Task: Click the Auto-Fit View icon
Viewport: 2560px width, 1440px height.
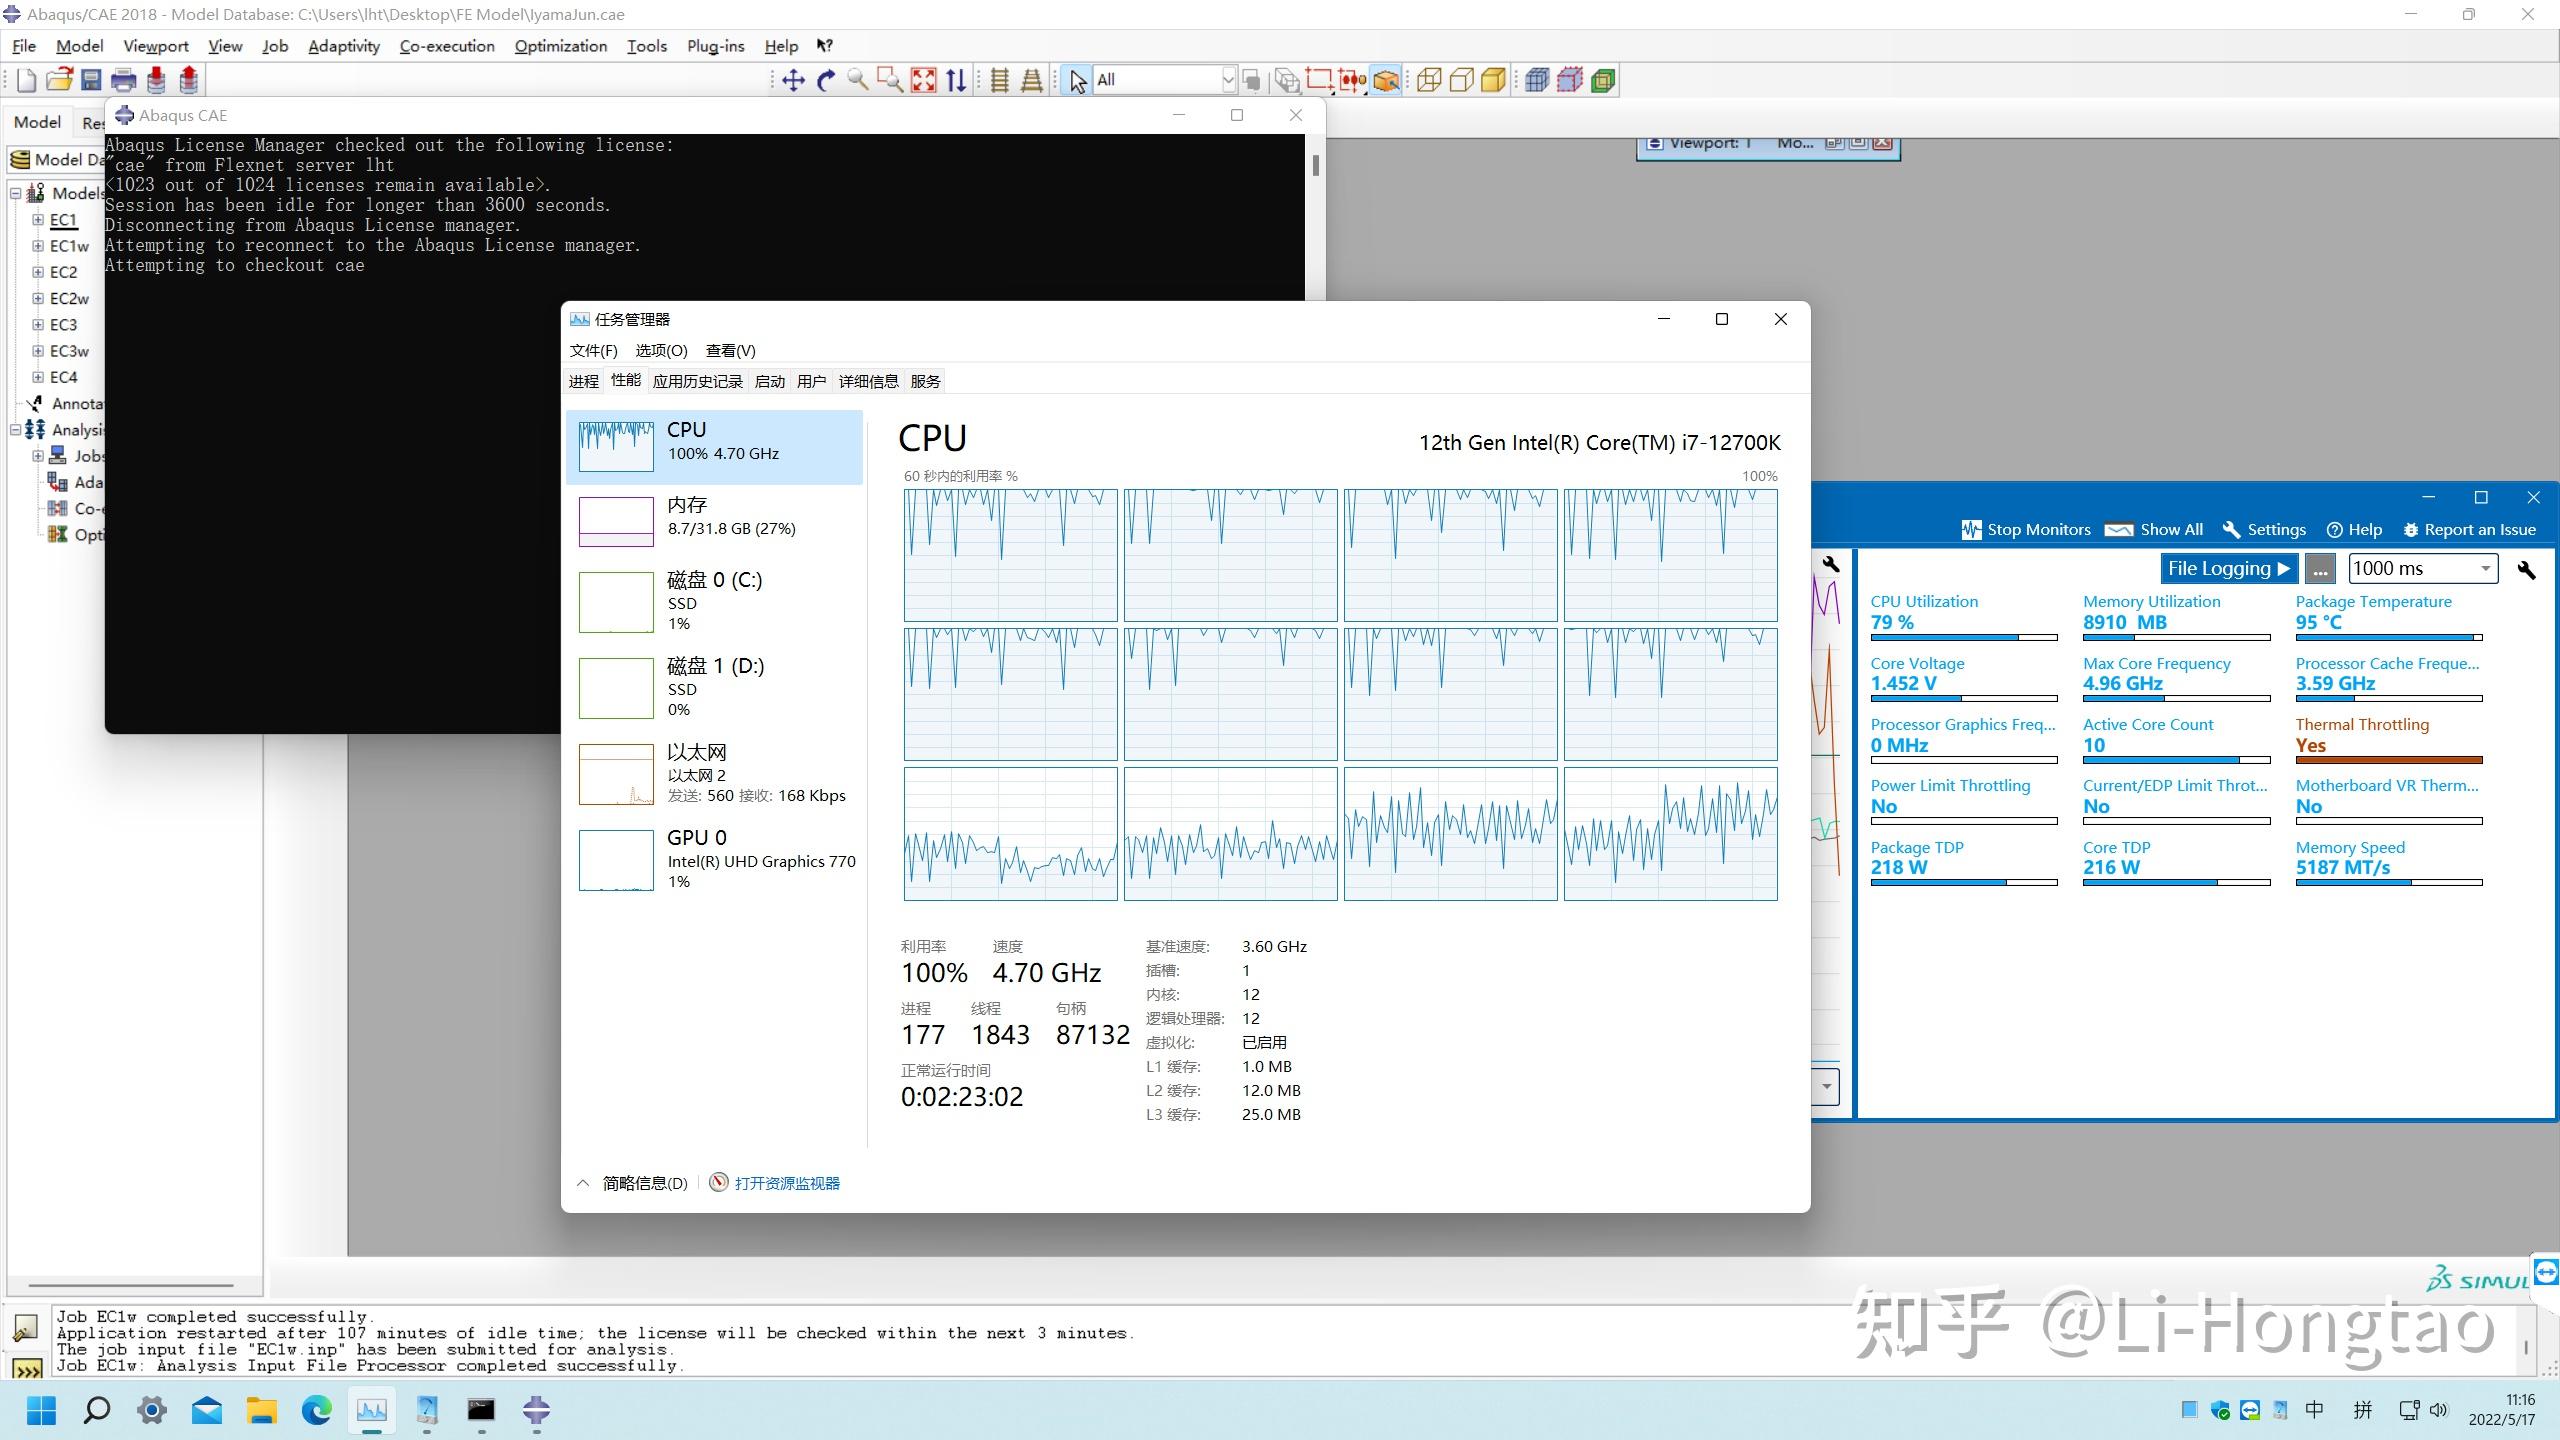Action: coord(924,80)
